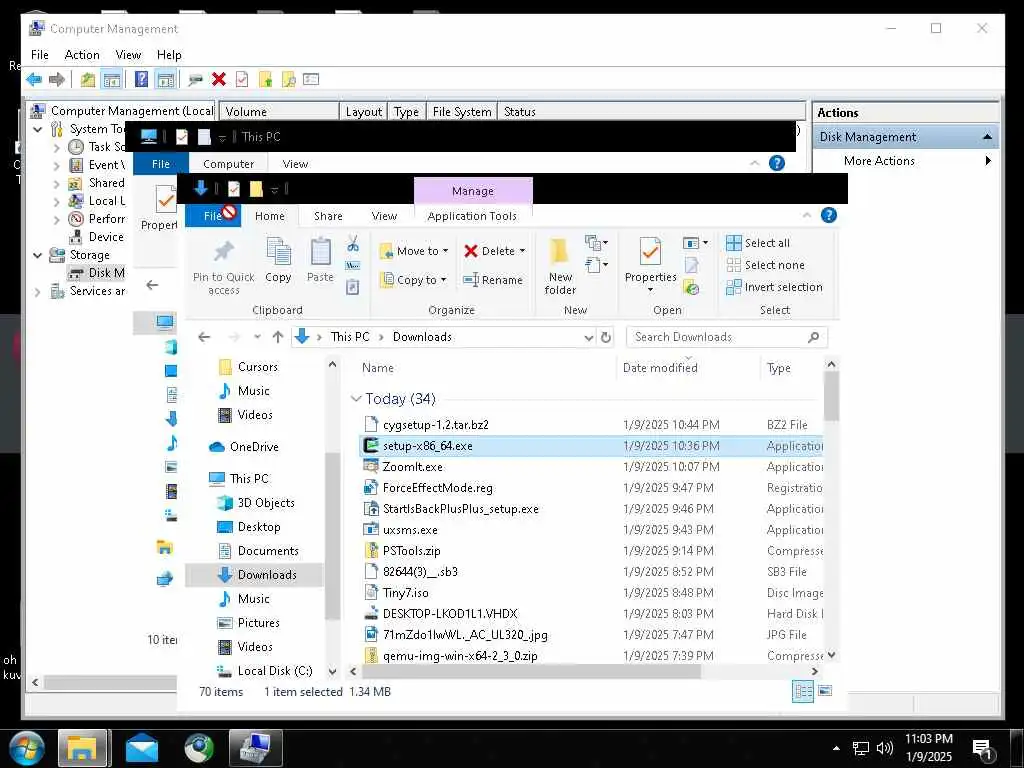
Task: Click the Back arrow in Computer Management toolbar
Action: point(34,80)
